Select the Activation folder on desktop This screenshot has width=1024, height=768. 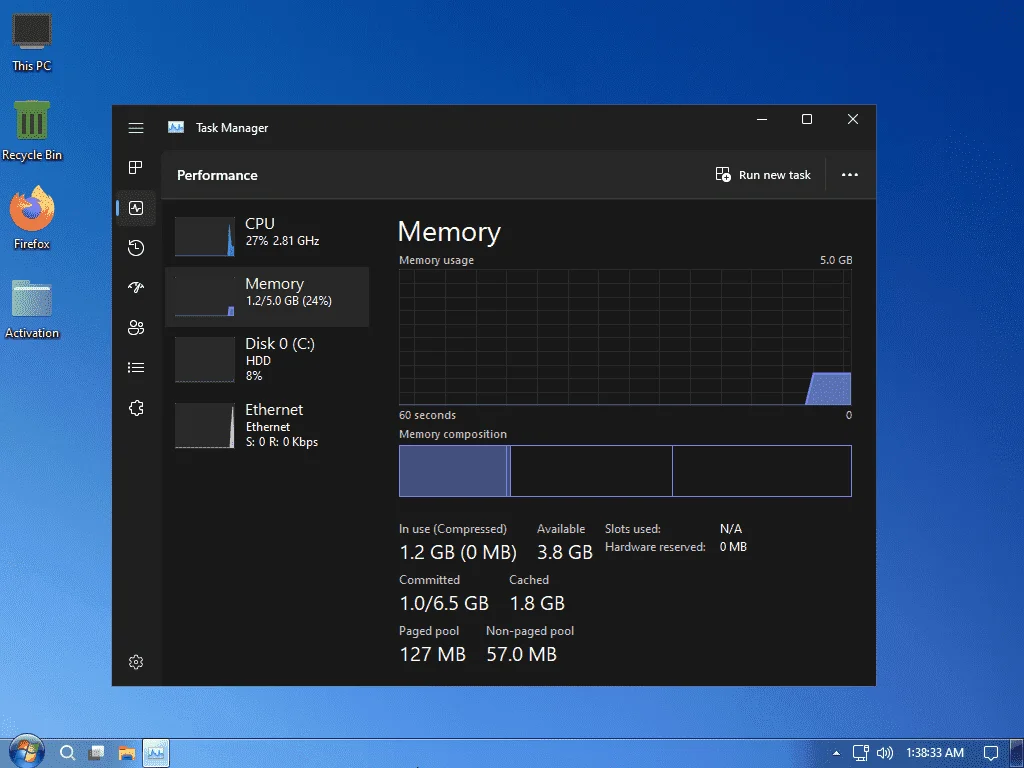[x=31, y=309]
